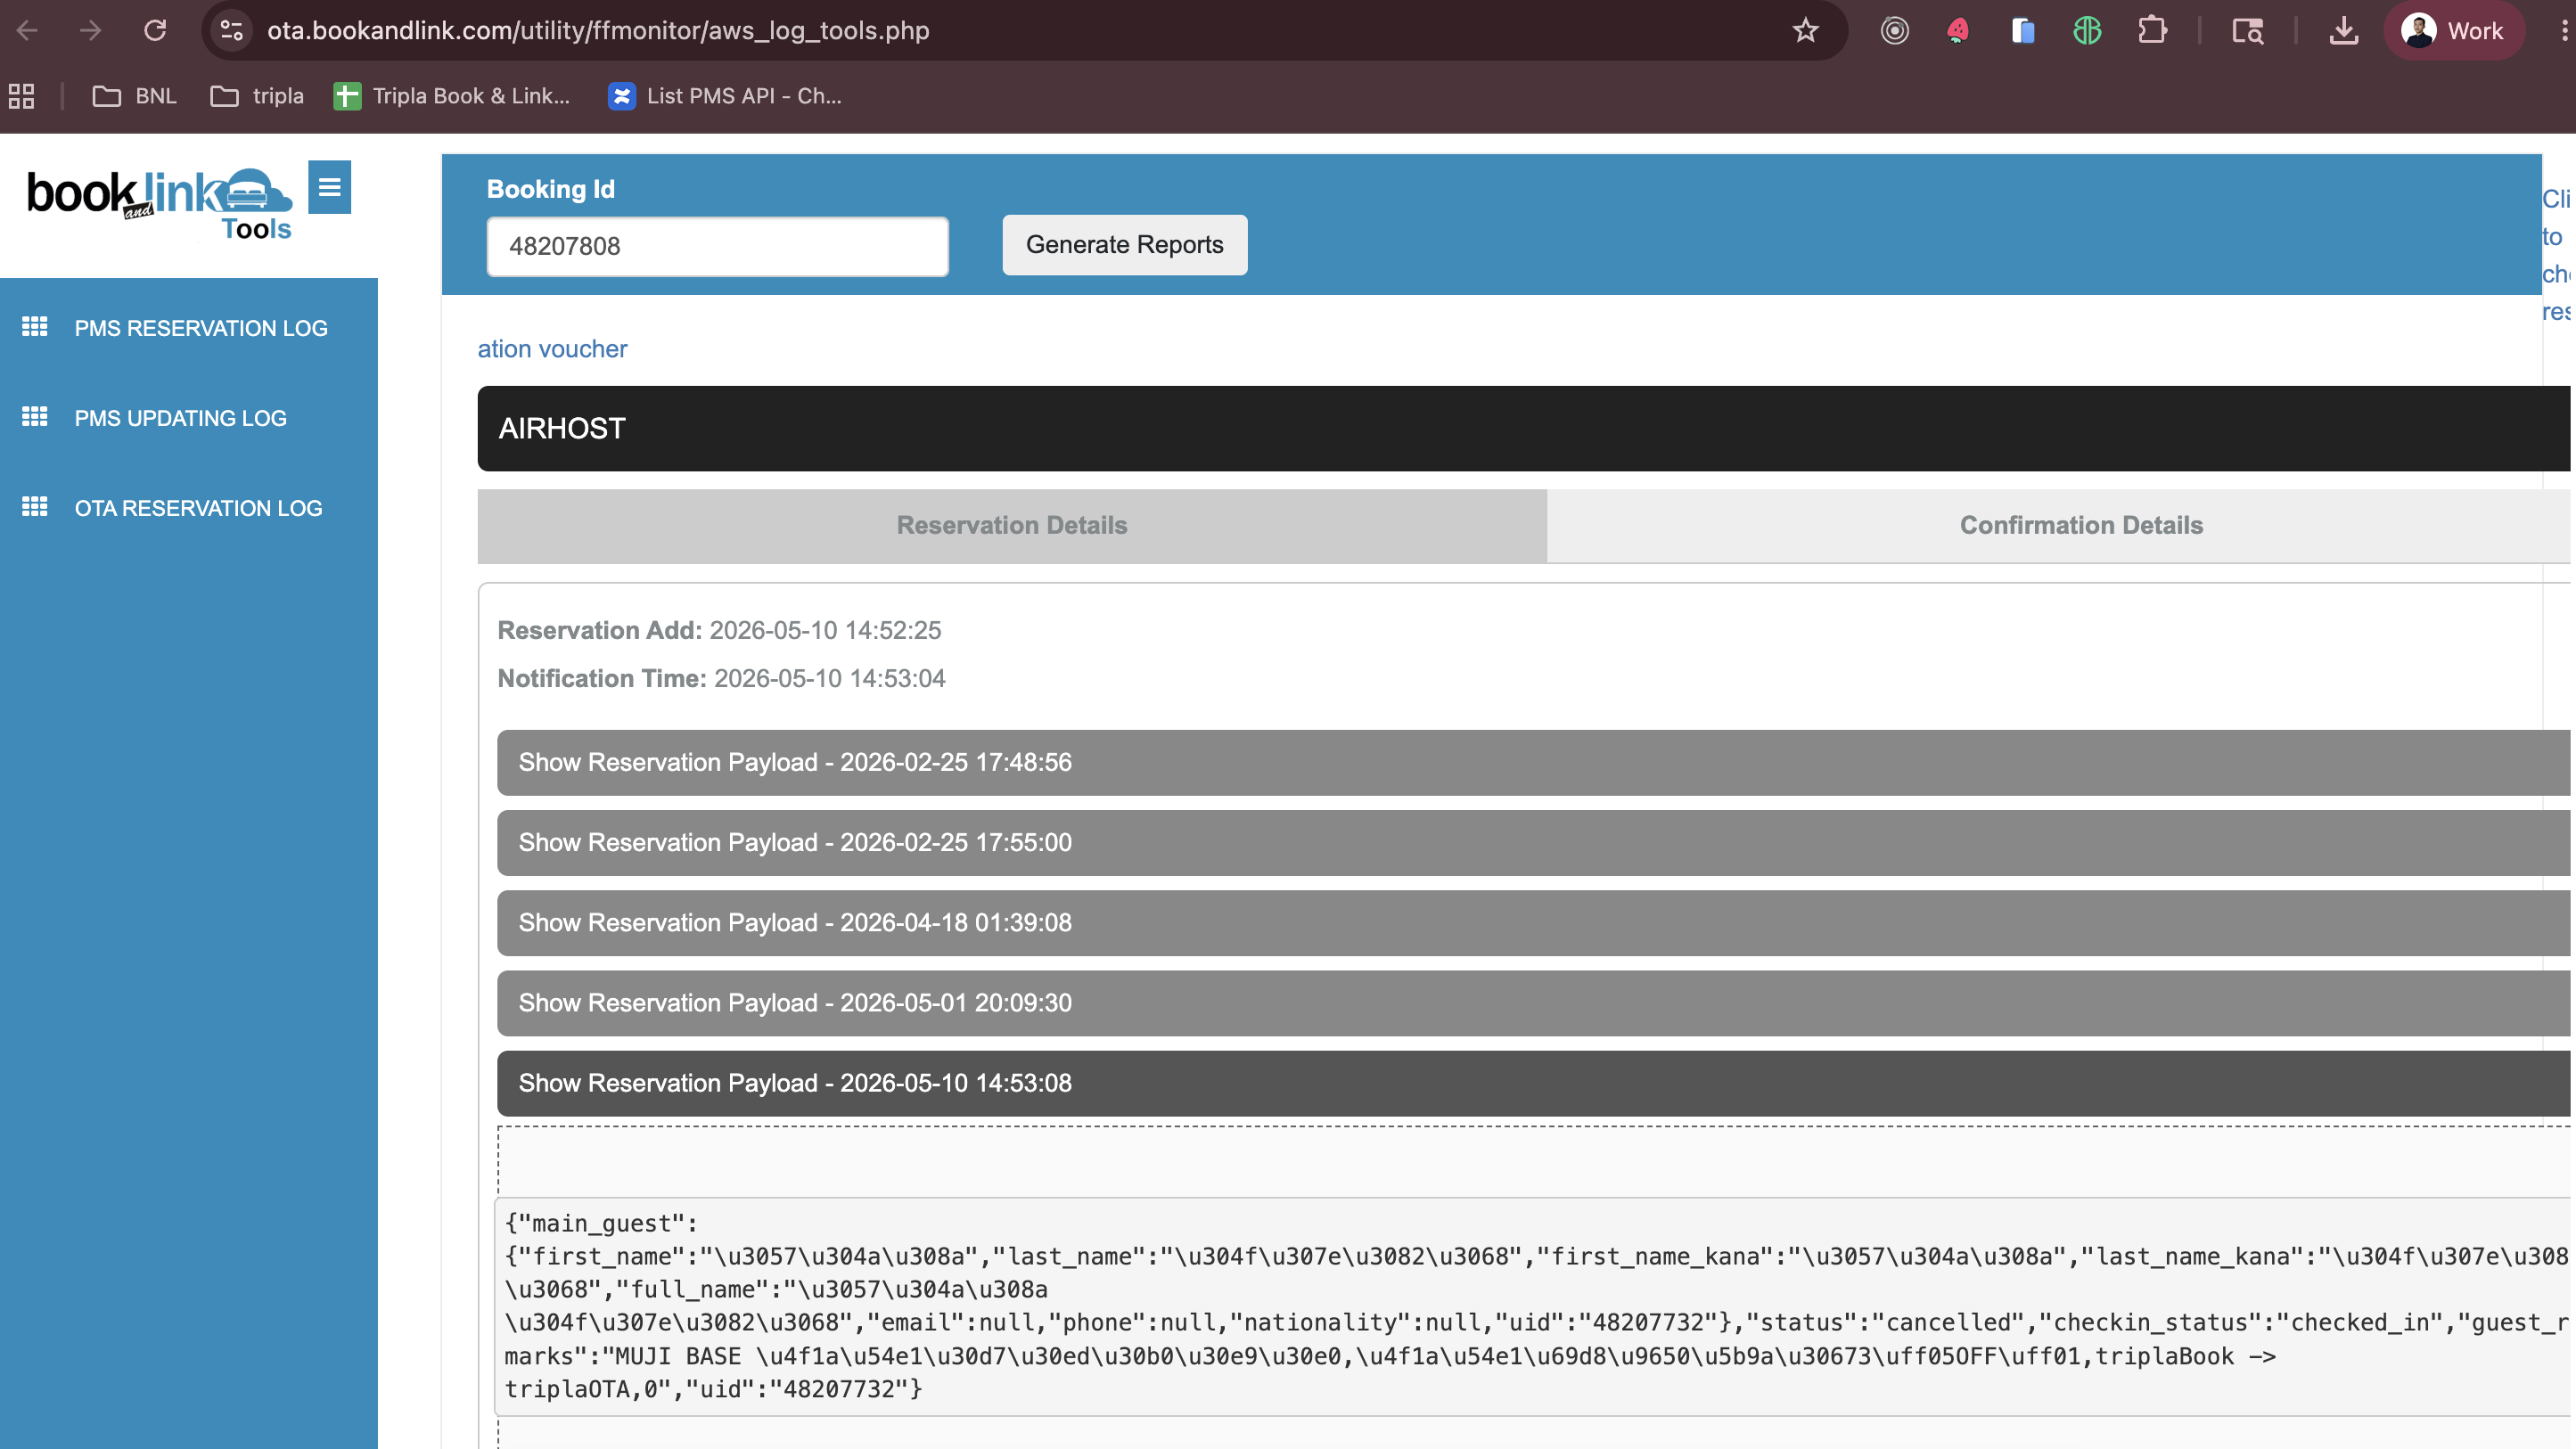Open the Extensions puzzle piece menu
The image size is (2576, 1449).
point(2152,31)
